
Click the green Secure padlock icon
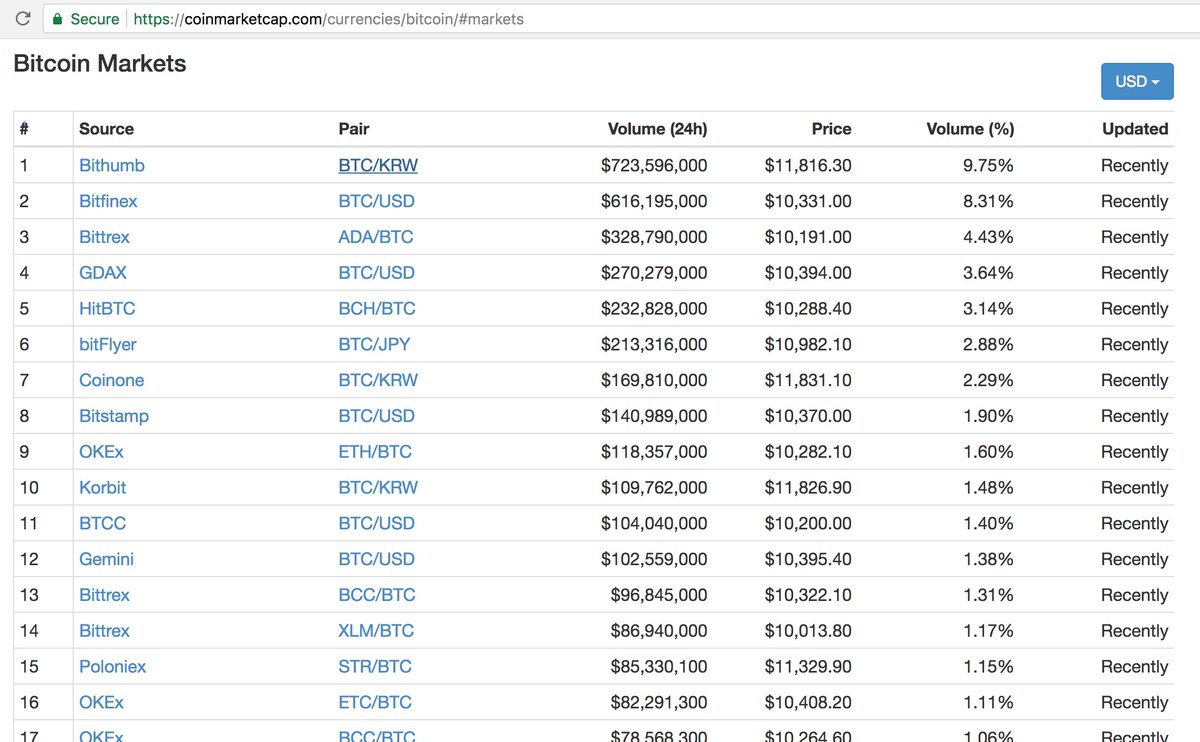point(57,19)
